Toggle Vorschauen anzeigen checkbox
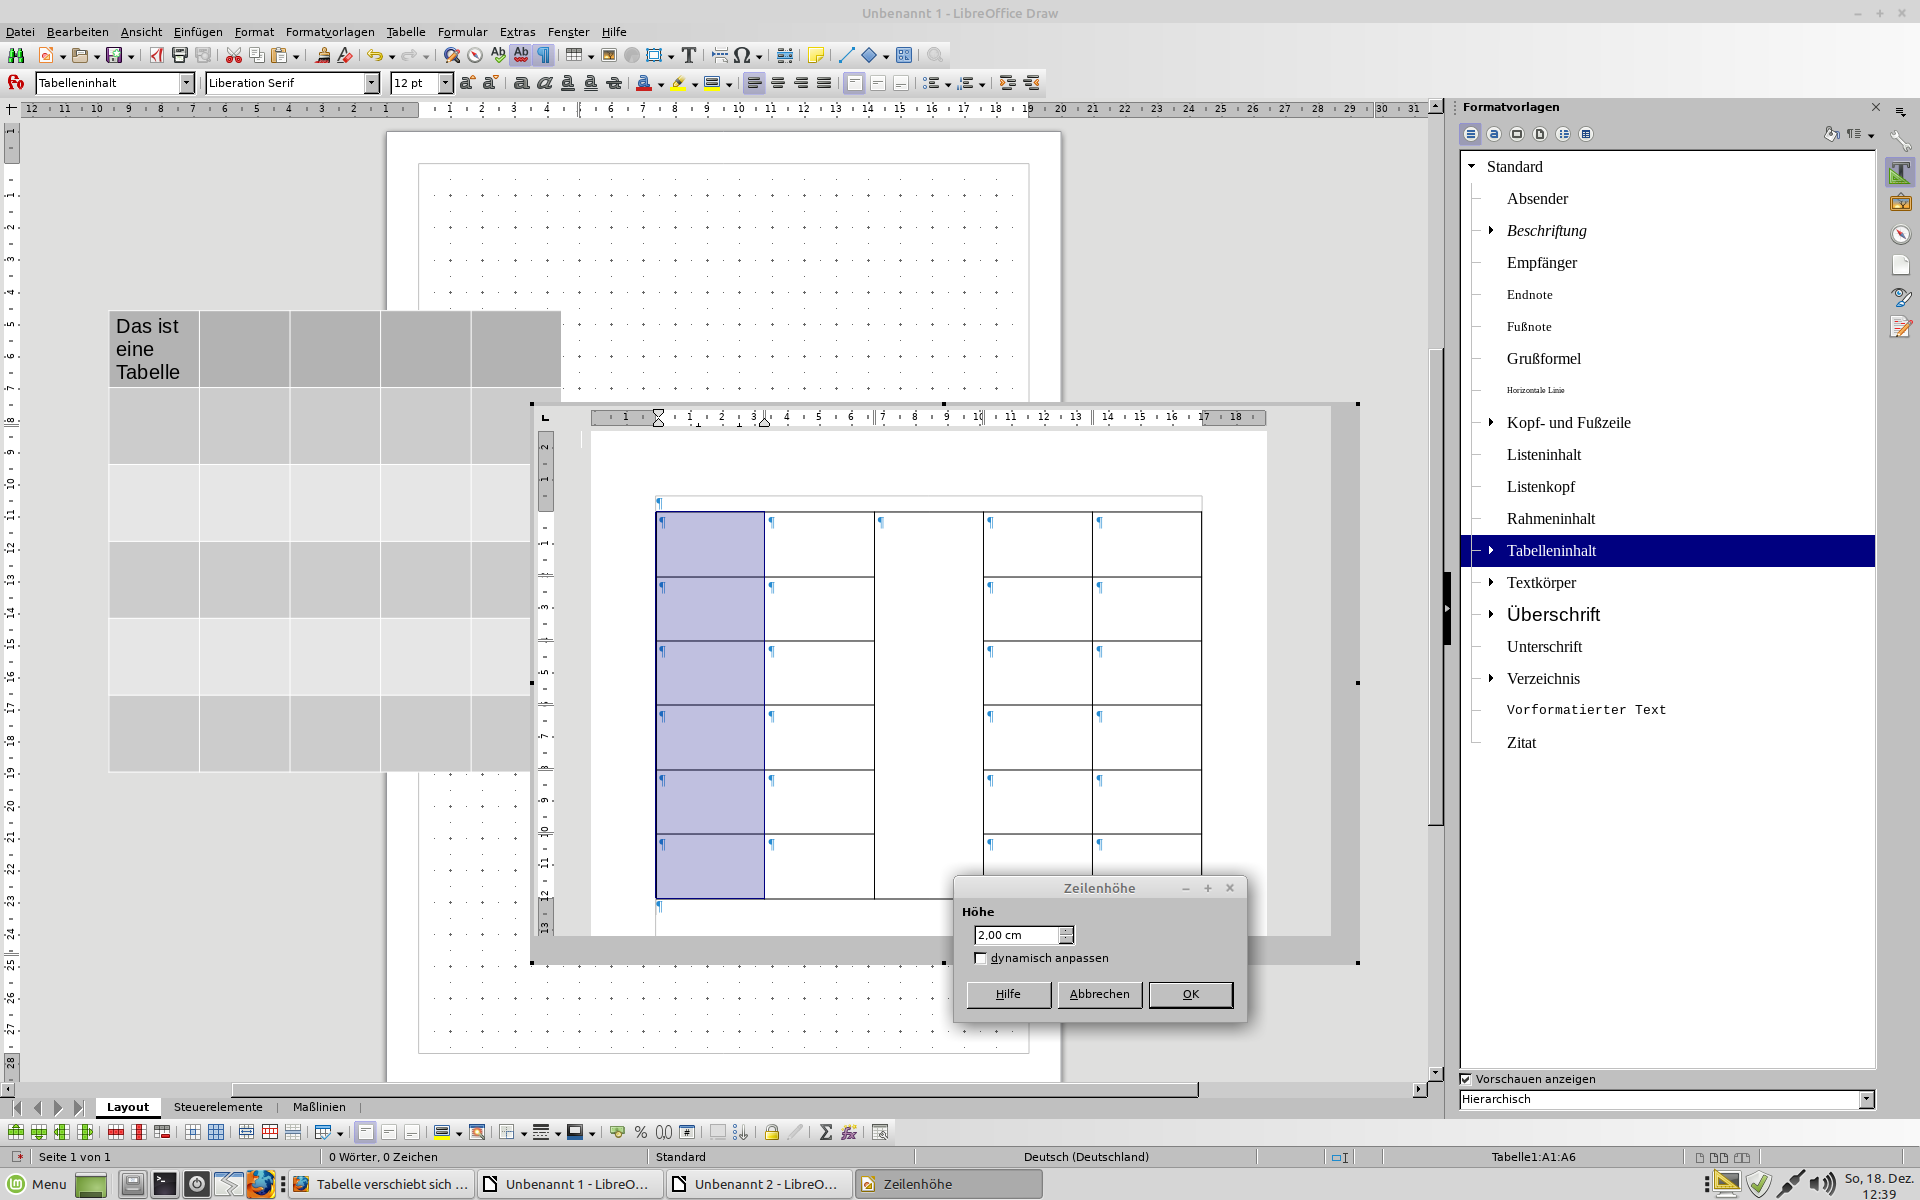The width and height of the screenshot is (1920, 1200). (1466, 1079)
